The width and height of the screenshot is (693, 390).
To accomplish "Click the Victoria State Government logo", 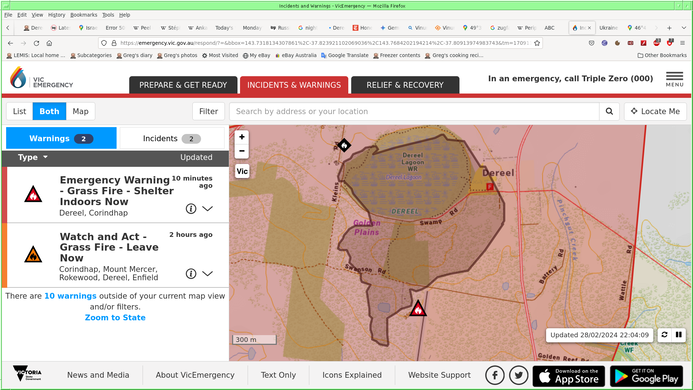I will [28, 374].
